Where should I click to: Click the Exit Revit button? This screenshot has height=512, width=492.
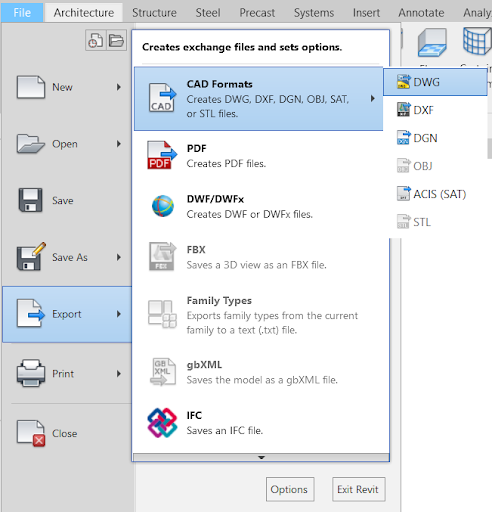click(359, 489)
